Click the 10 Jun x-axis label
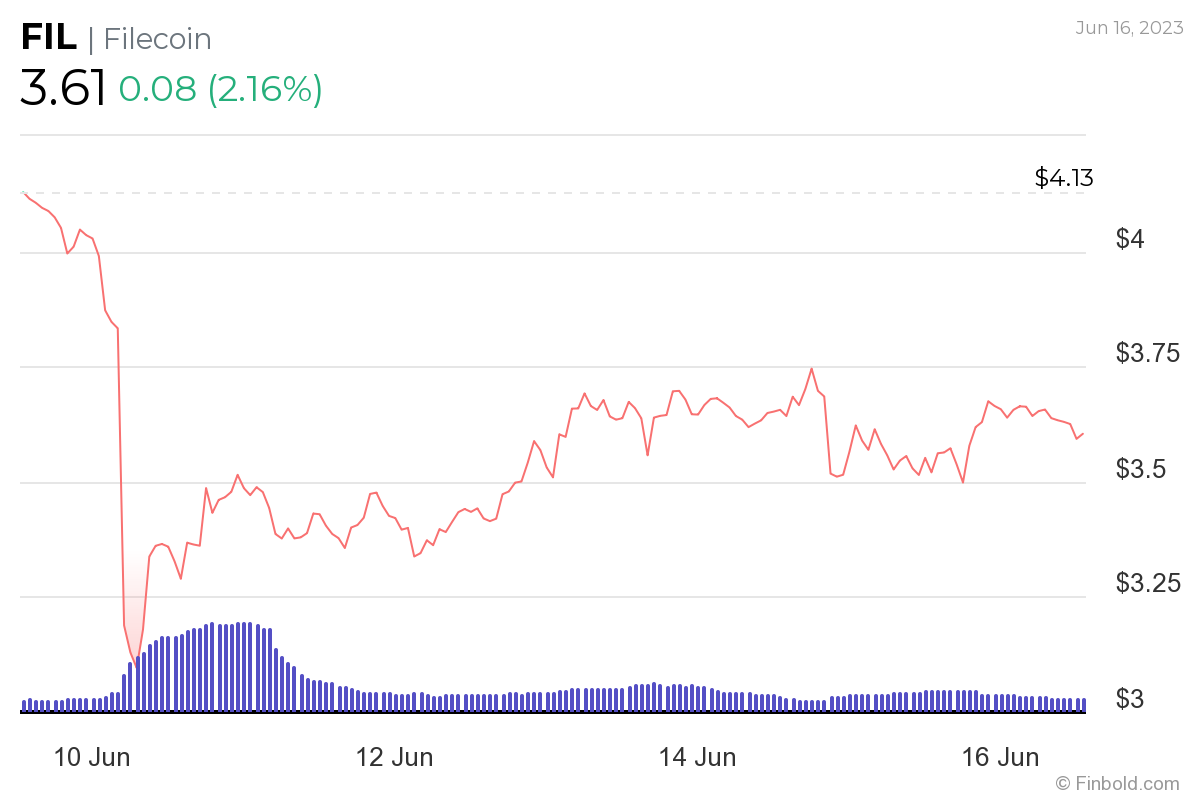Image resolution: width=1200 pixels, height=800 pixels. pyautogui.click(x=92, y=758)
